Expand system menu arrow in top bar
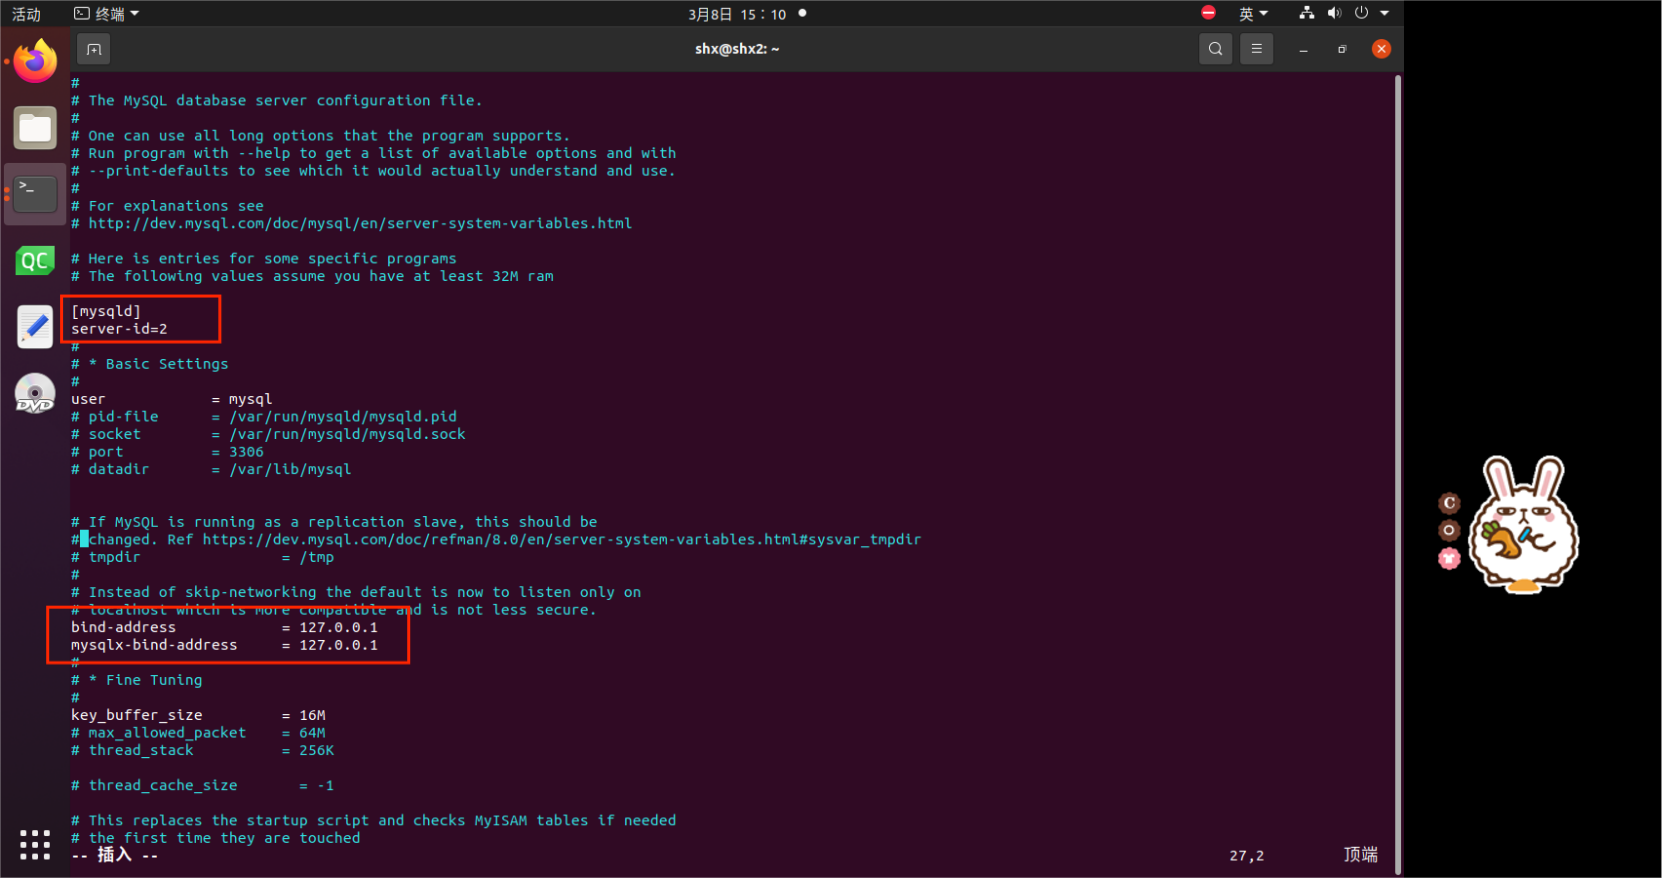This screenshot has width=1662, height=878. (1385, 14)
